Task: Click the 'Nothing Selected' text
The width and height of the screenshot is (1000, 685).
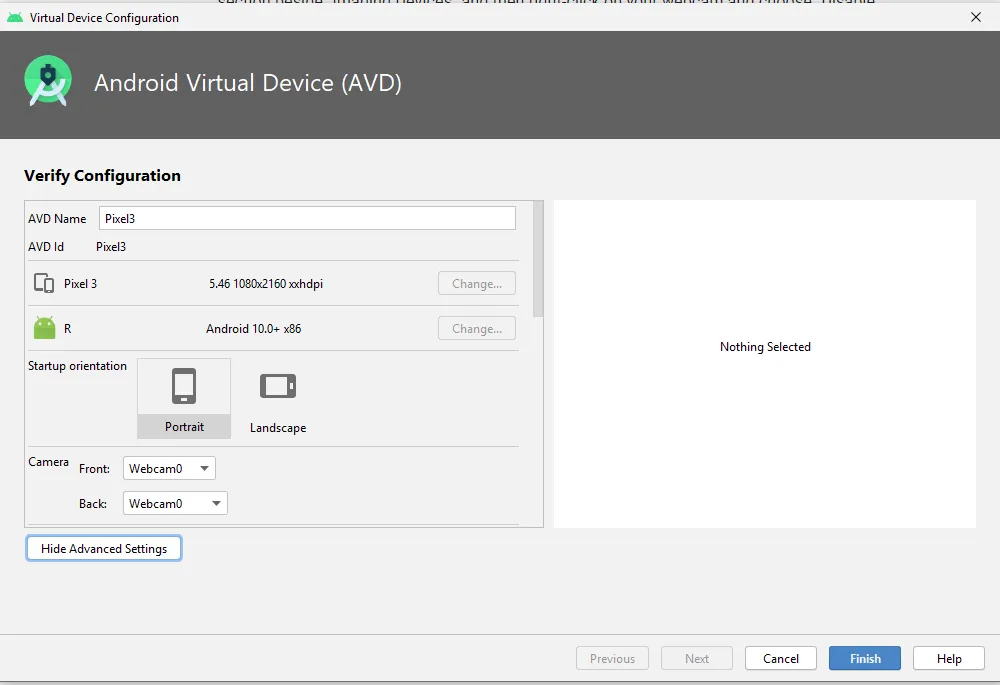Action: 765,346
